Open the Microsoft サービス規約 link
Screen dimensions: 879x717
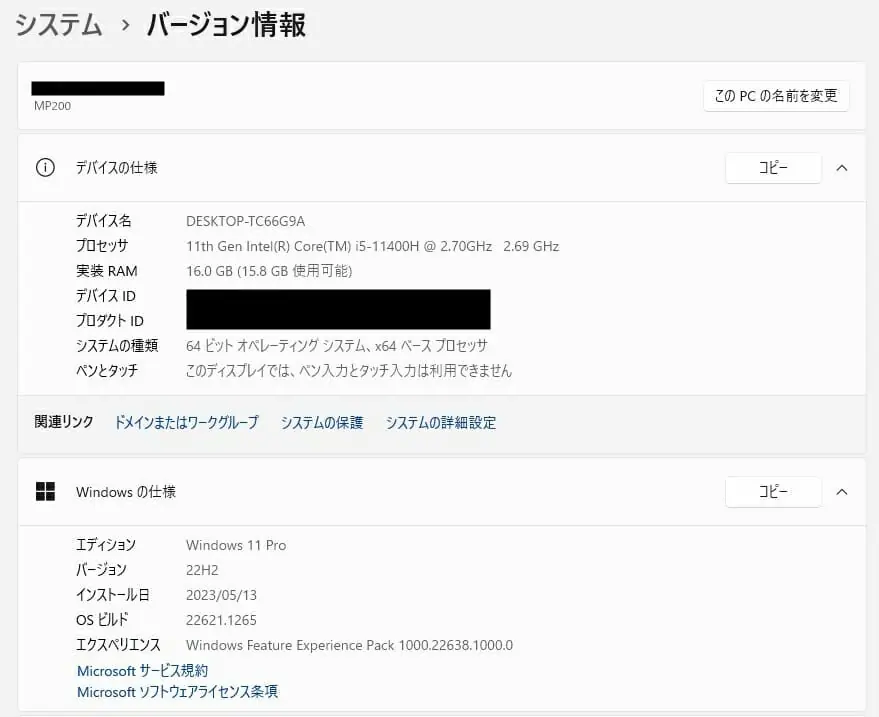click(x=142, y=671)
